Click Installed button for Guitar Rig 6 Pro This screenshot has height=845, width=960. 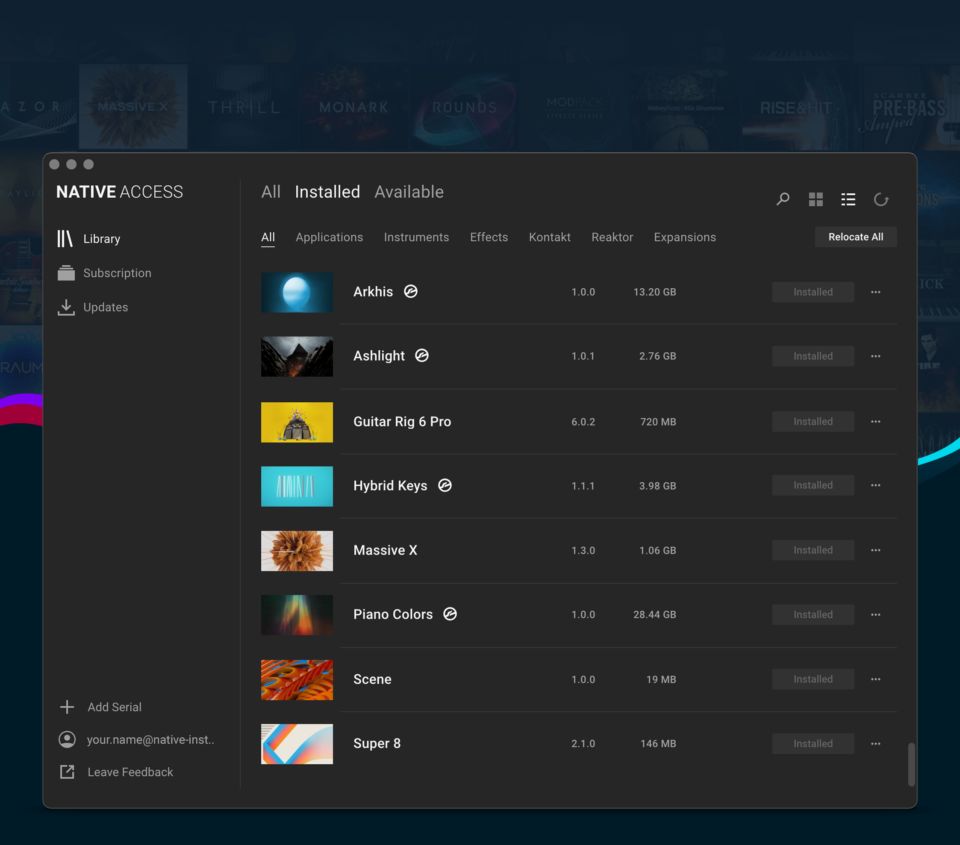pyautogui.click(x=812, y=422)
